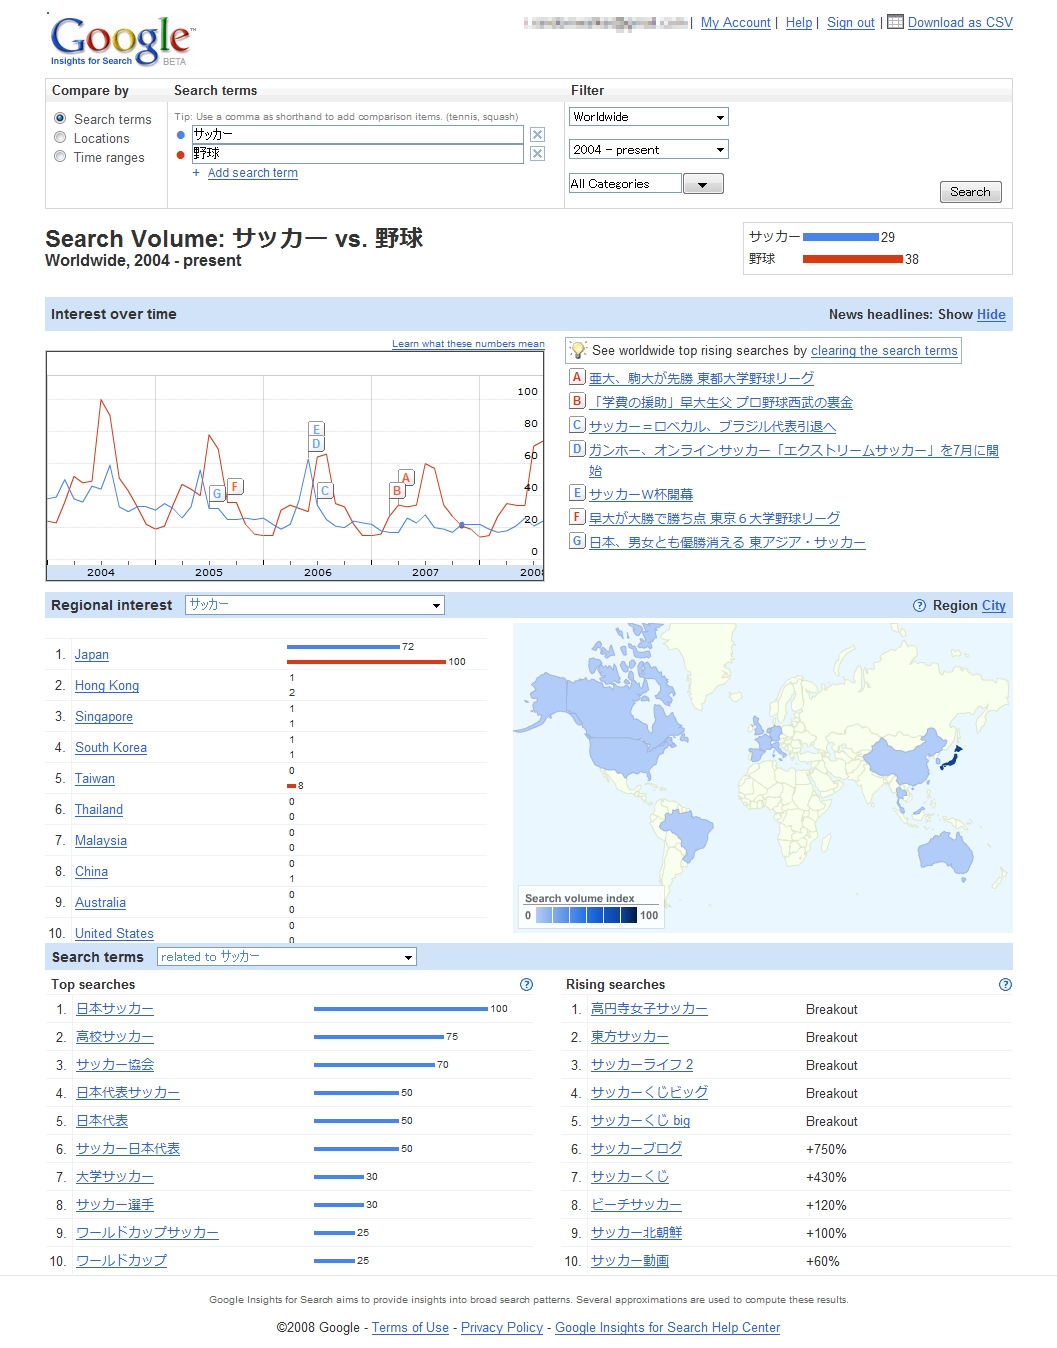This screenshot has height=1348, width=1057.
Task: Open Learn what these numbers mean link
Action: 468,343
